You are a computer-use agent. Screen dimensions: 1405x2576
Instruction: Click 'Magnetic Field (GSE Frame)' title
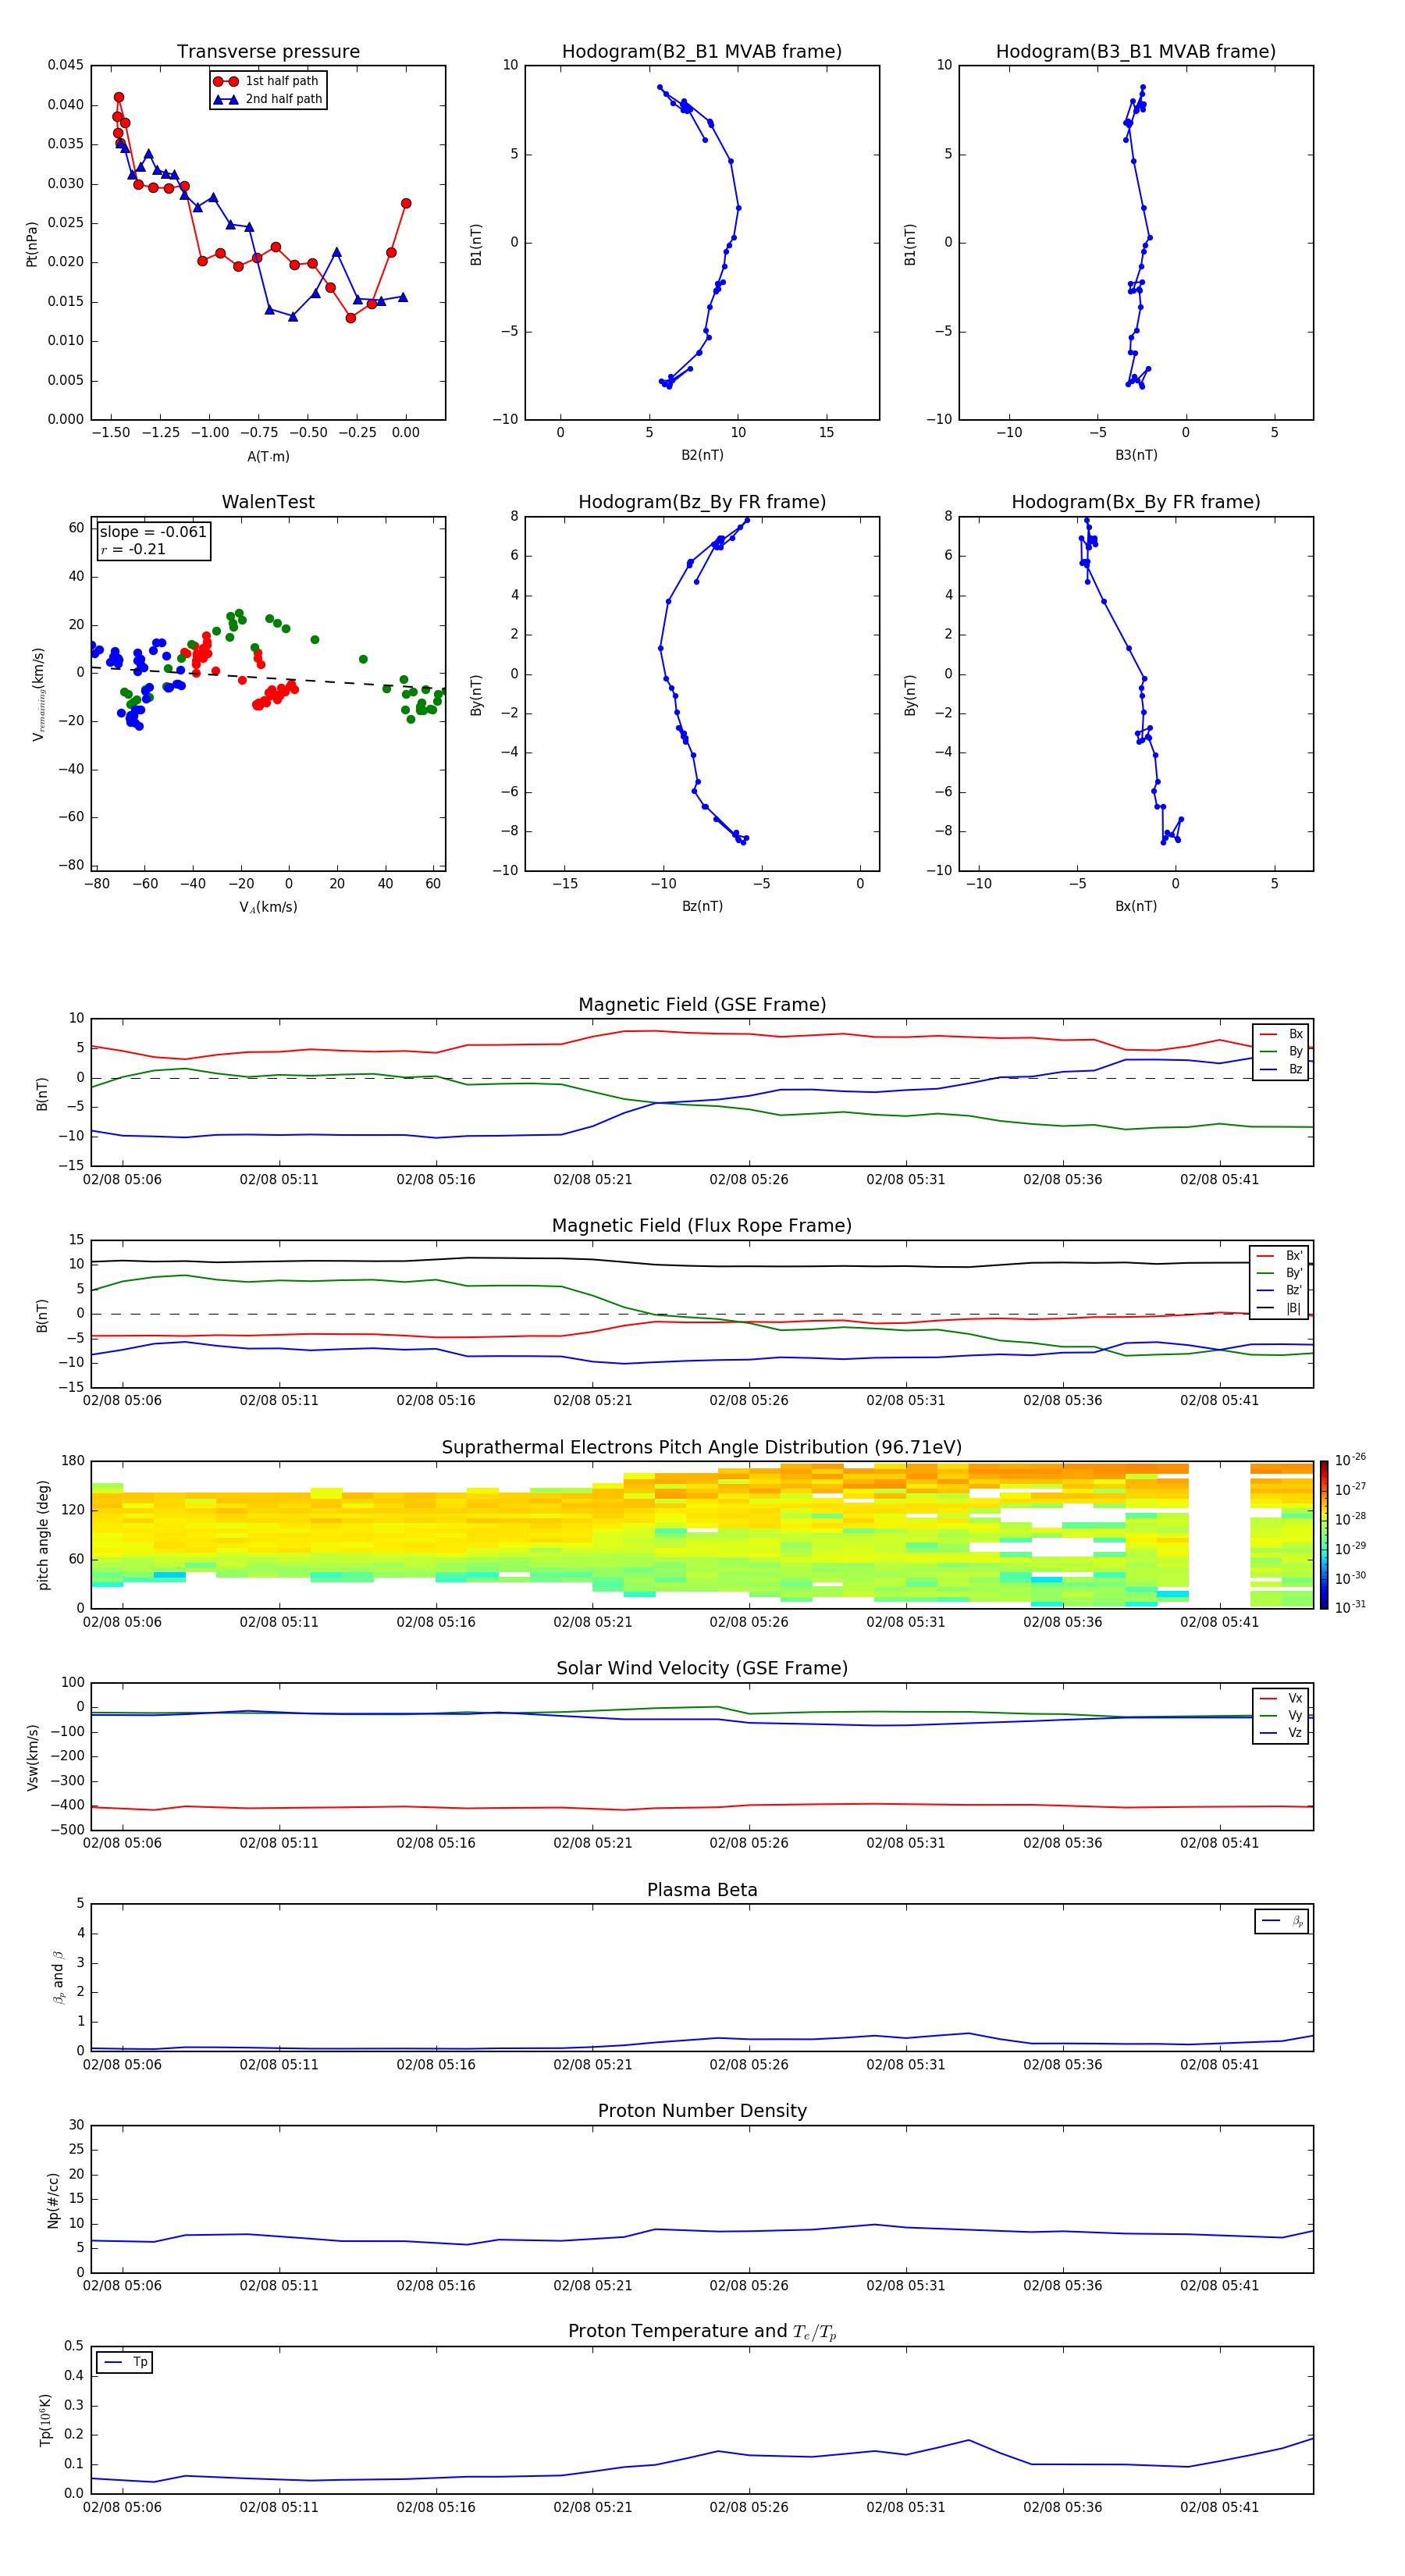702,1005
